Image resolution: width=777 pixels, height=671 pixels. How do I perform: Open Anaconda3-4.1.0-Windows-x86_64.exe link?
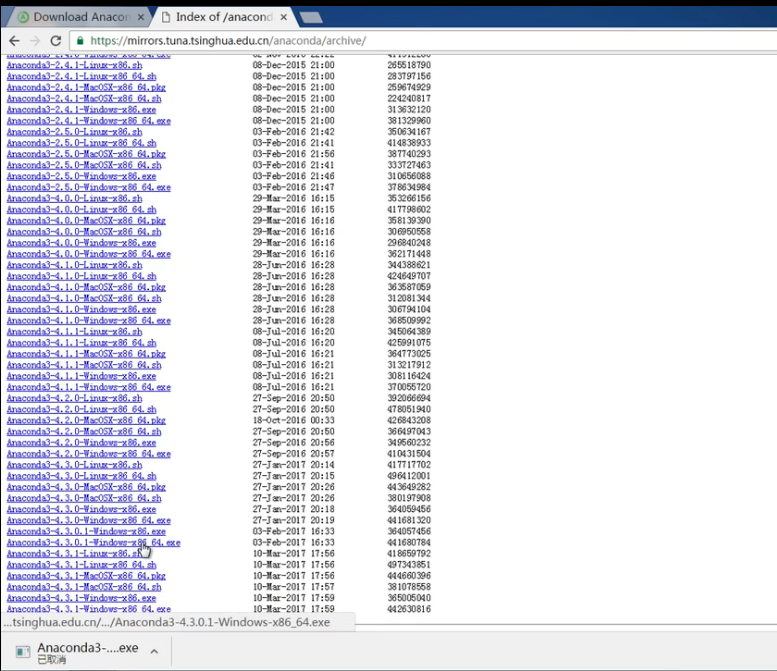coord(89,321)
